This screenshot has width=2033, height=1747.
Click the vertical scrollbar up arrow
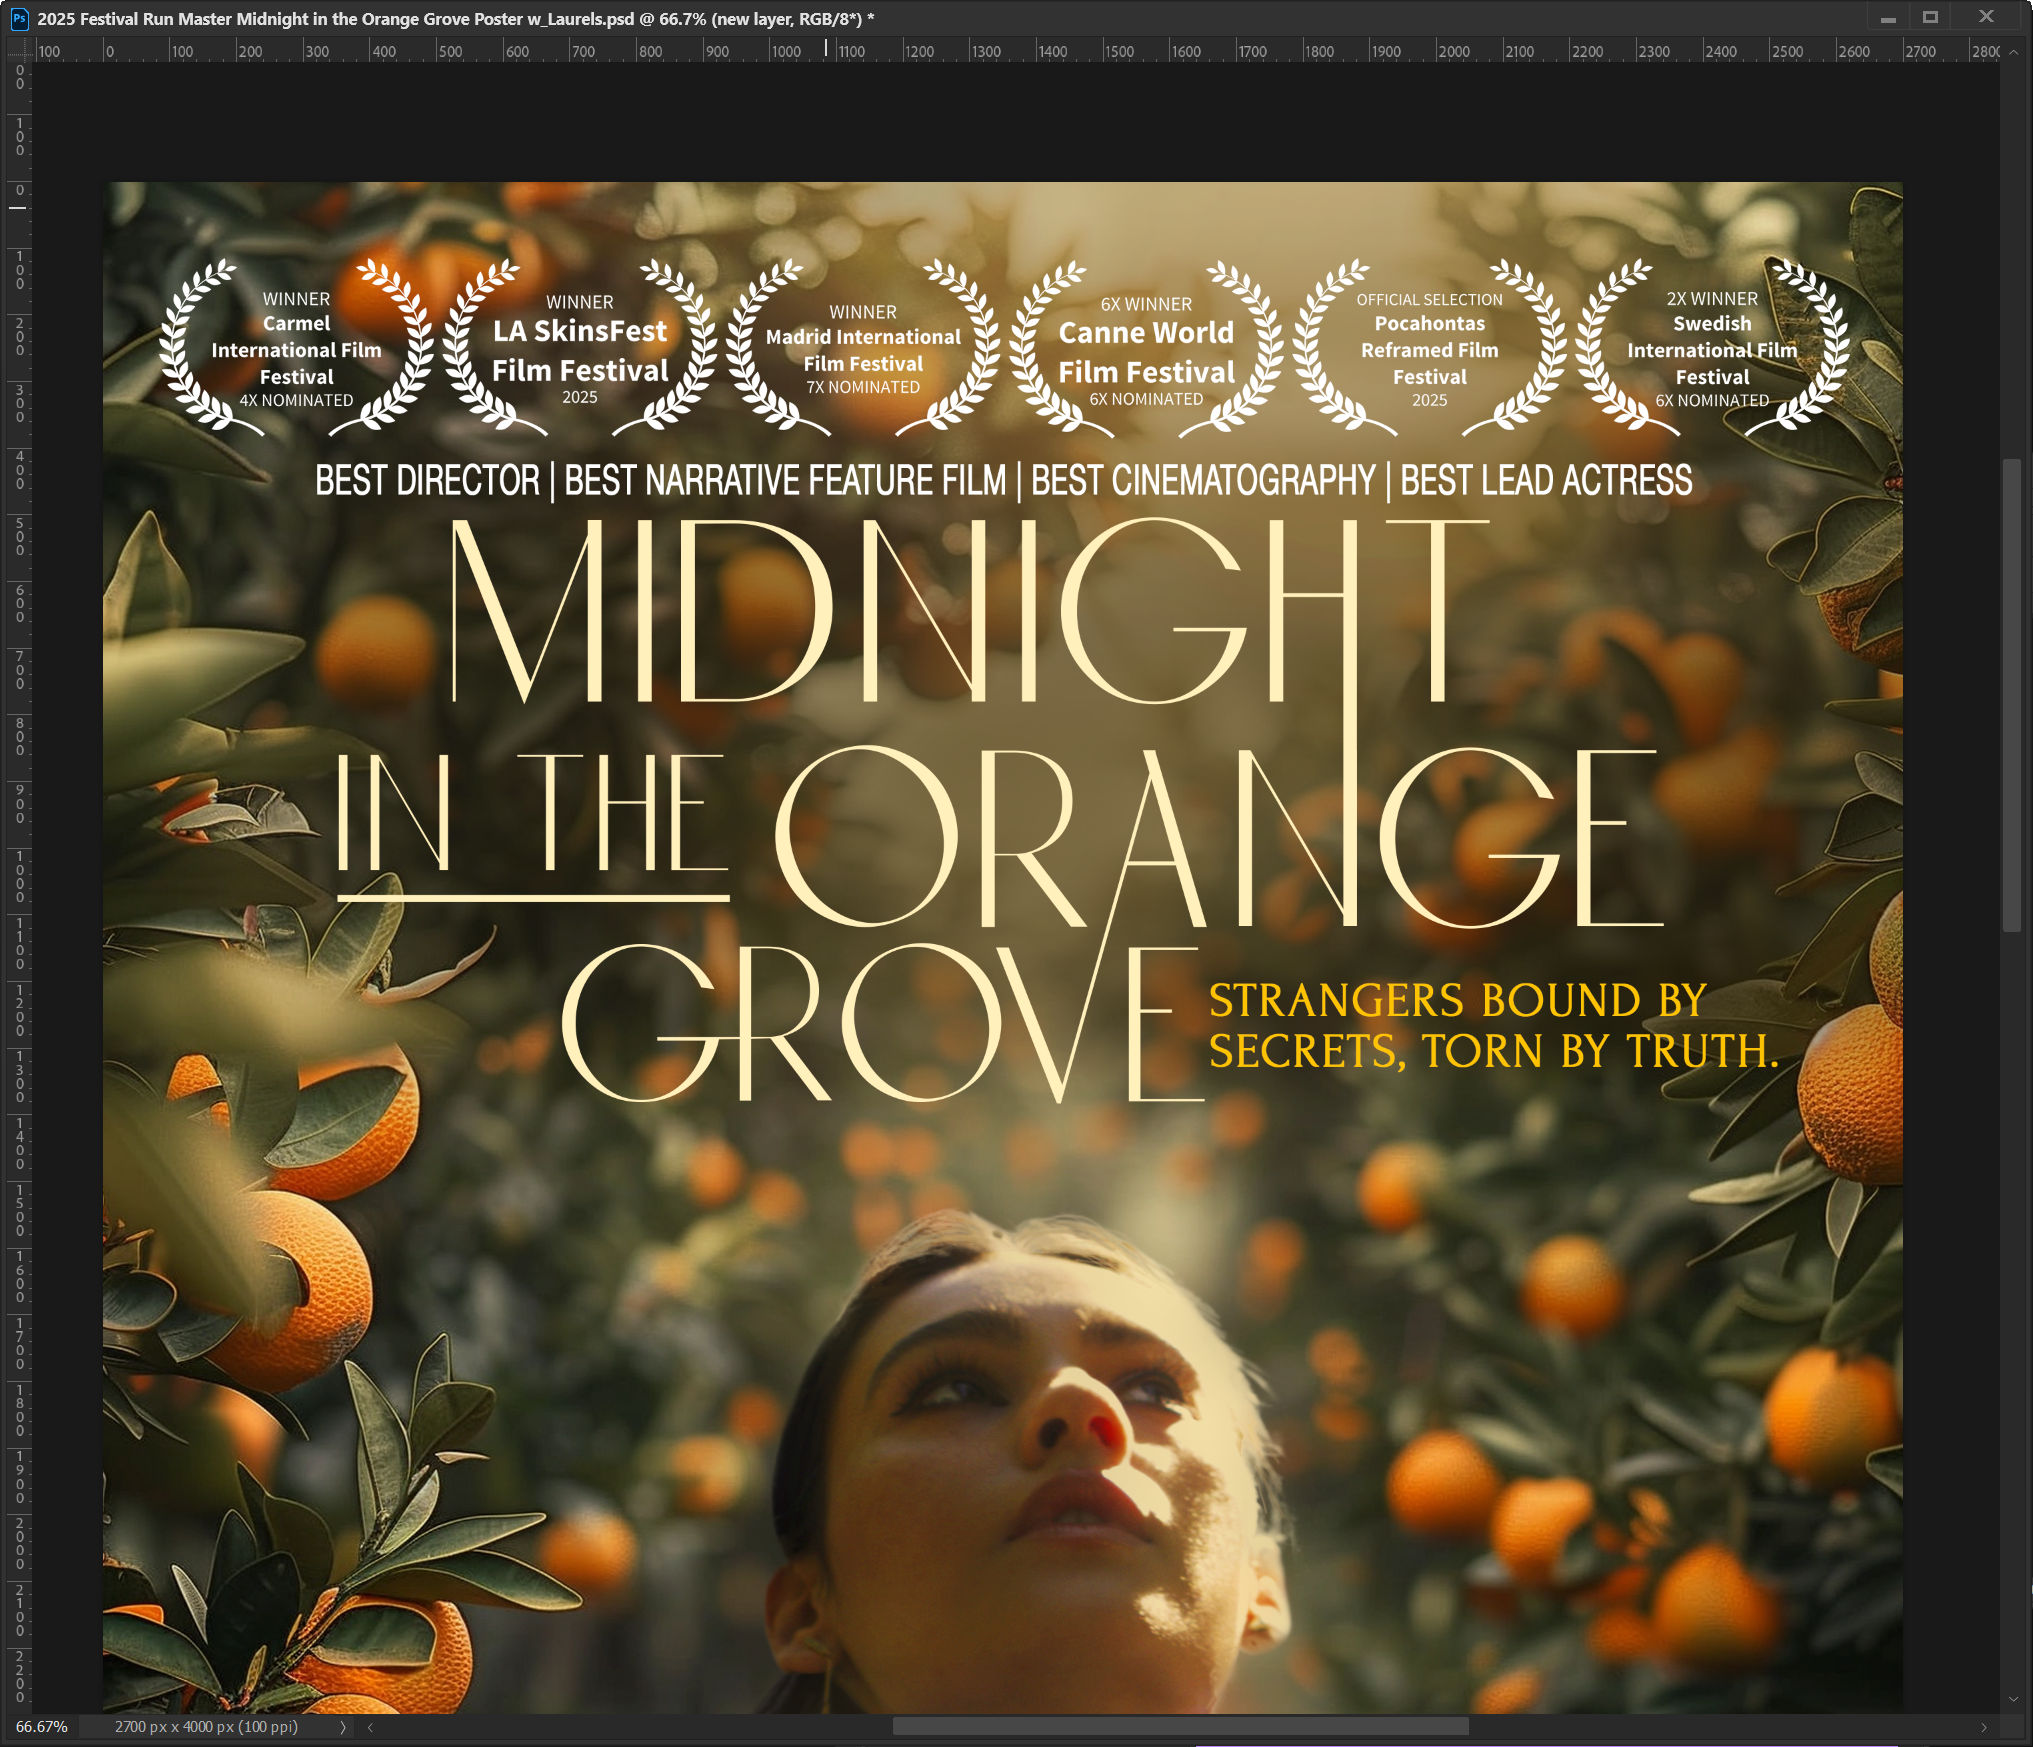click(2013, 51)
